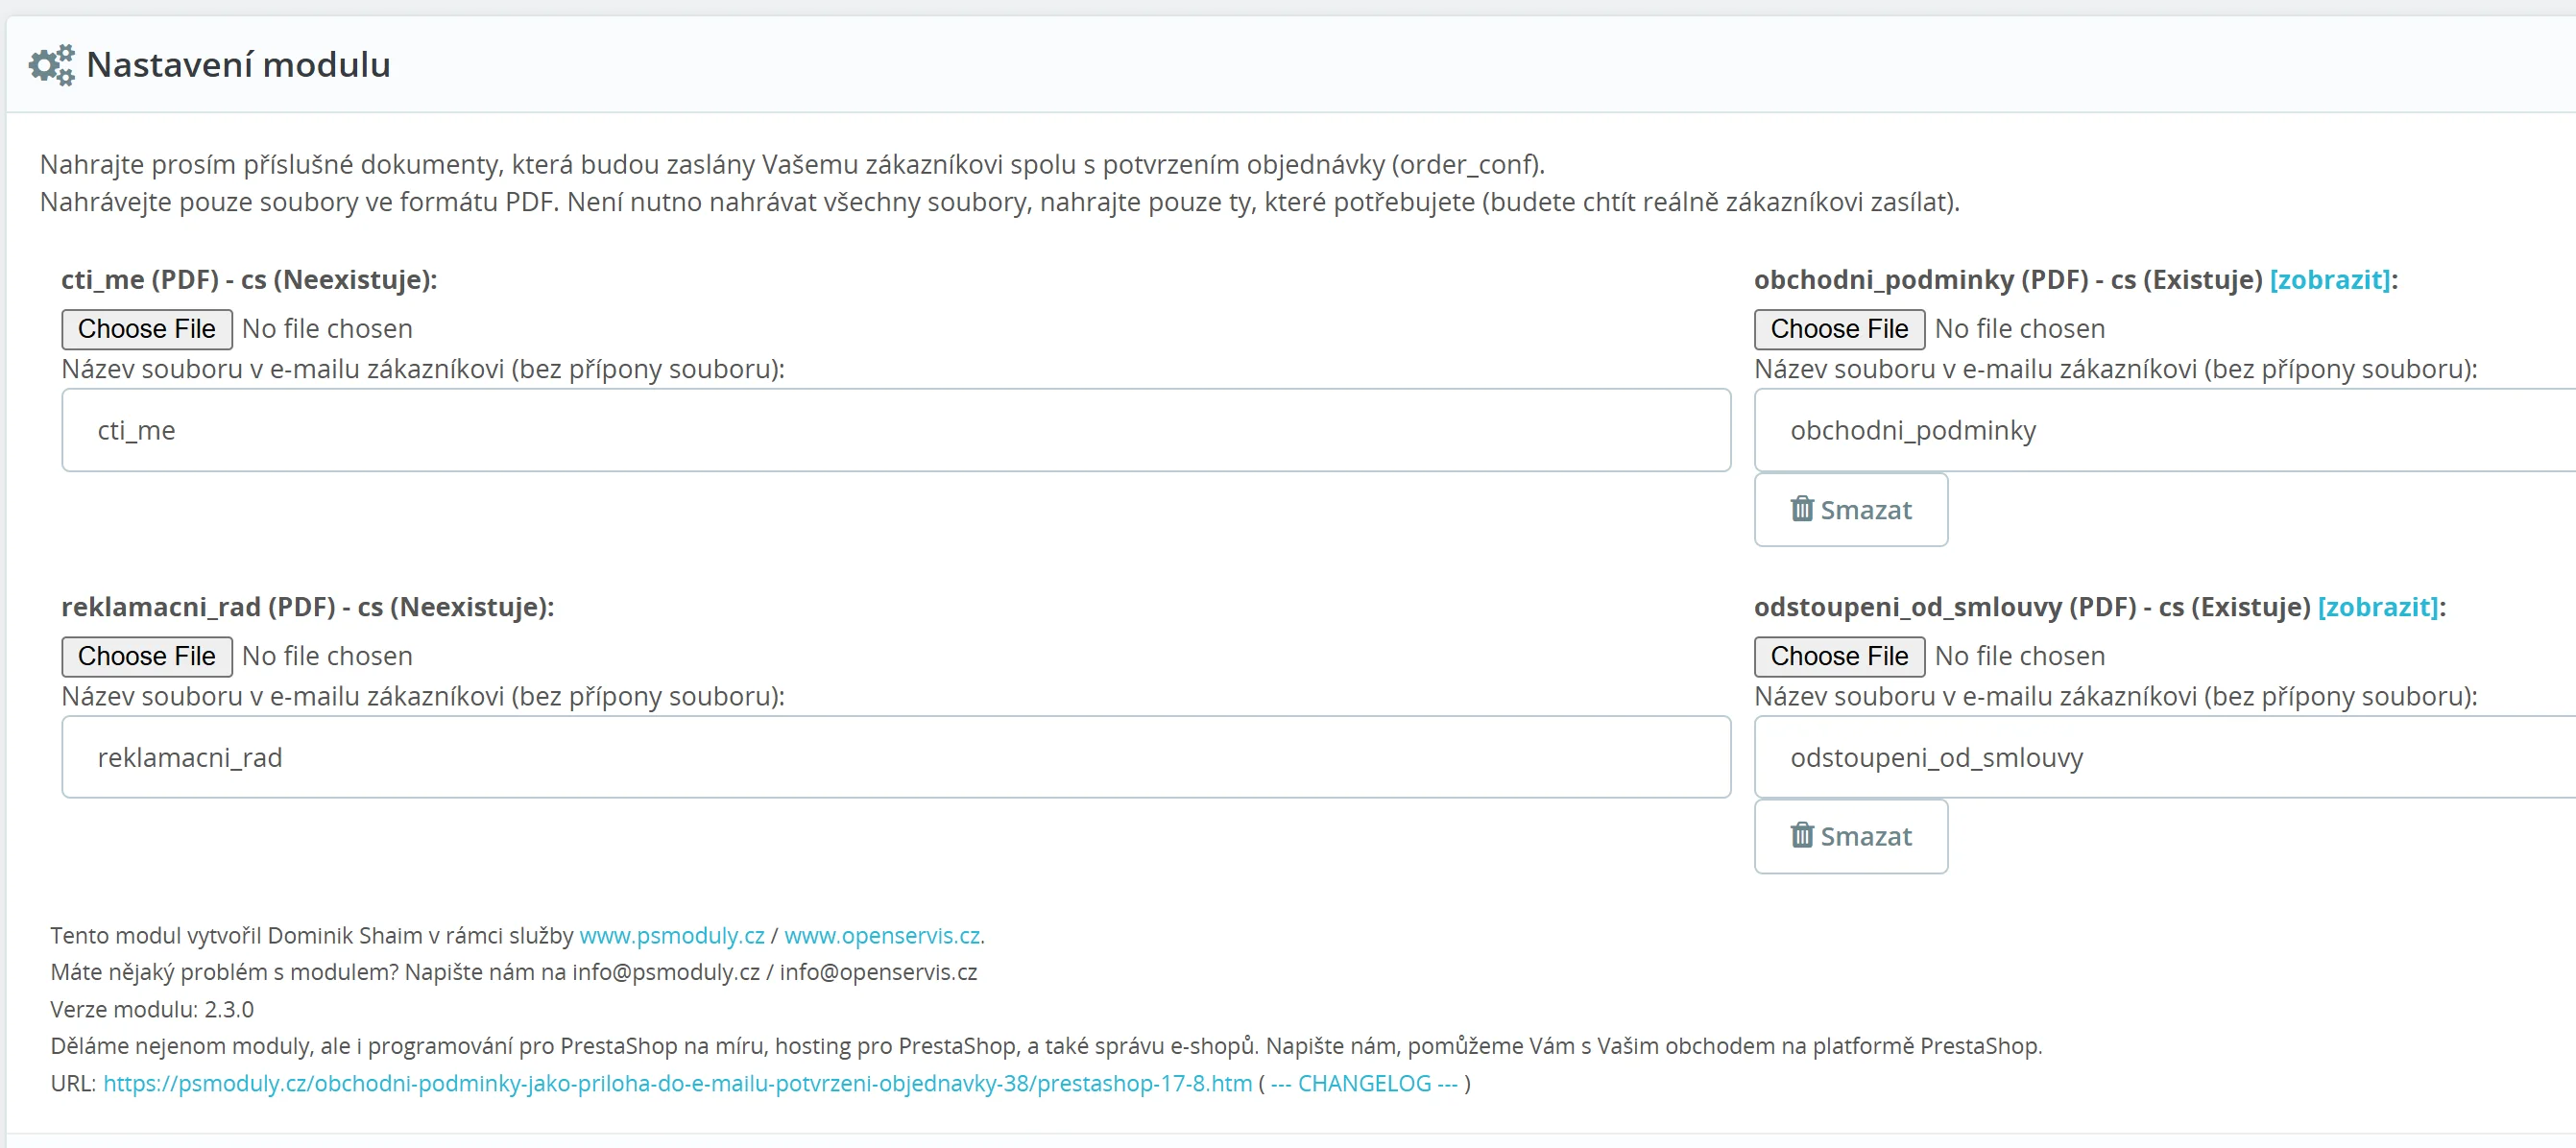Click the gears icon beside Nastavení modulu

pos(51,65)
